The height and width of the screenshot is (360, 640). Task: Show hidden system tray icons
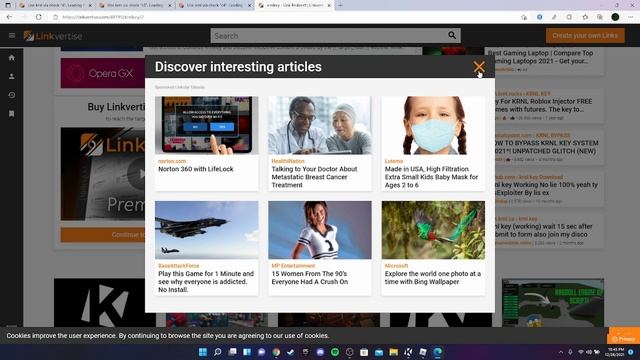pyautogui.click(x=561, y=352)
